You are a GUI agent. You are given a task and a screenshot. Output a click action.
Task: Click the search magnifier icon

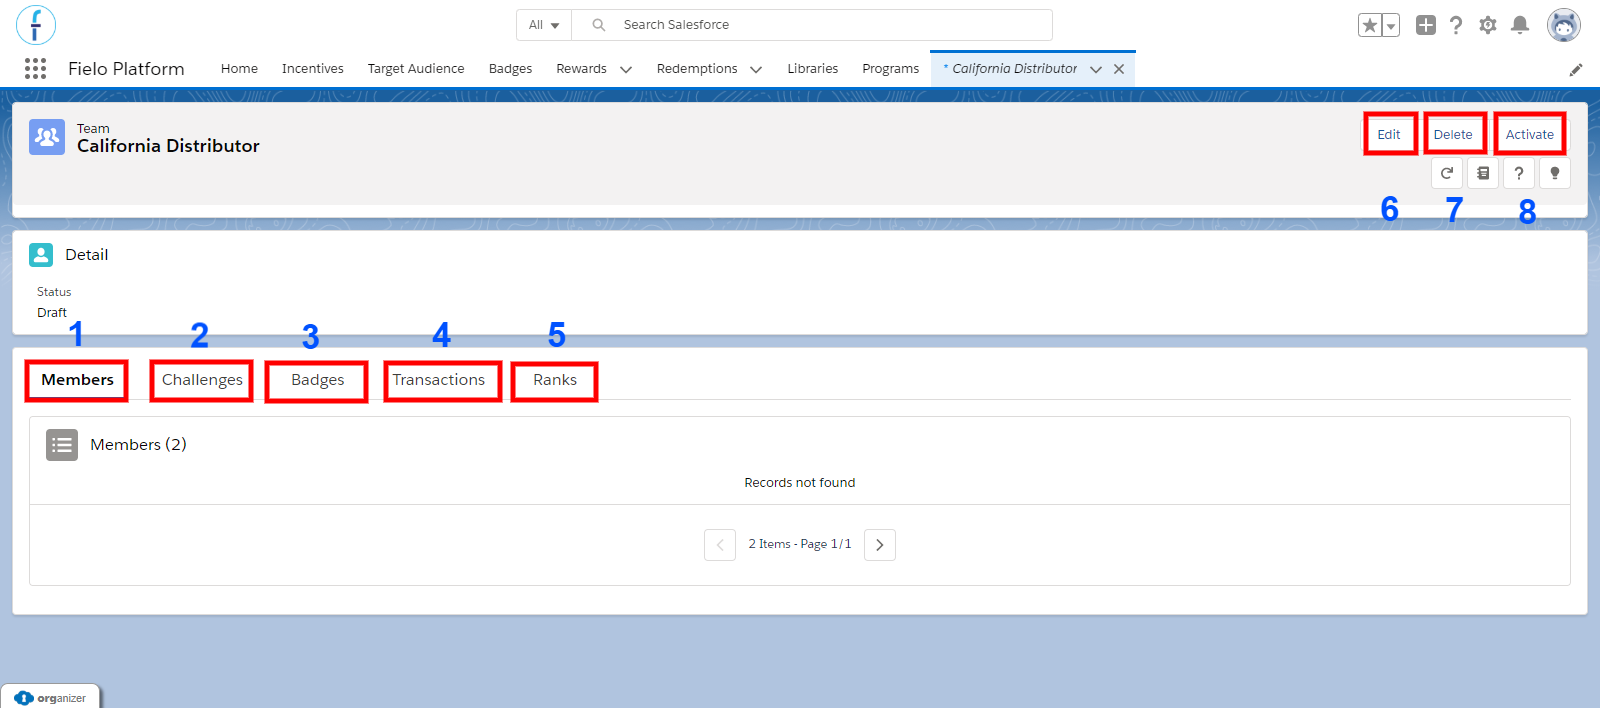(x=599, y=25)
